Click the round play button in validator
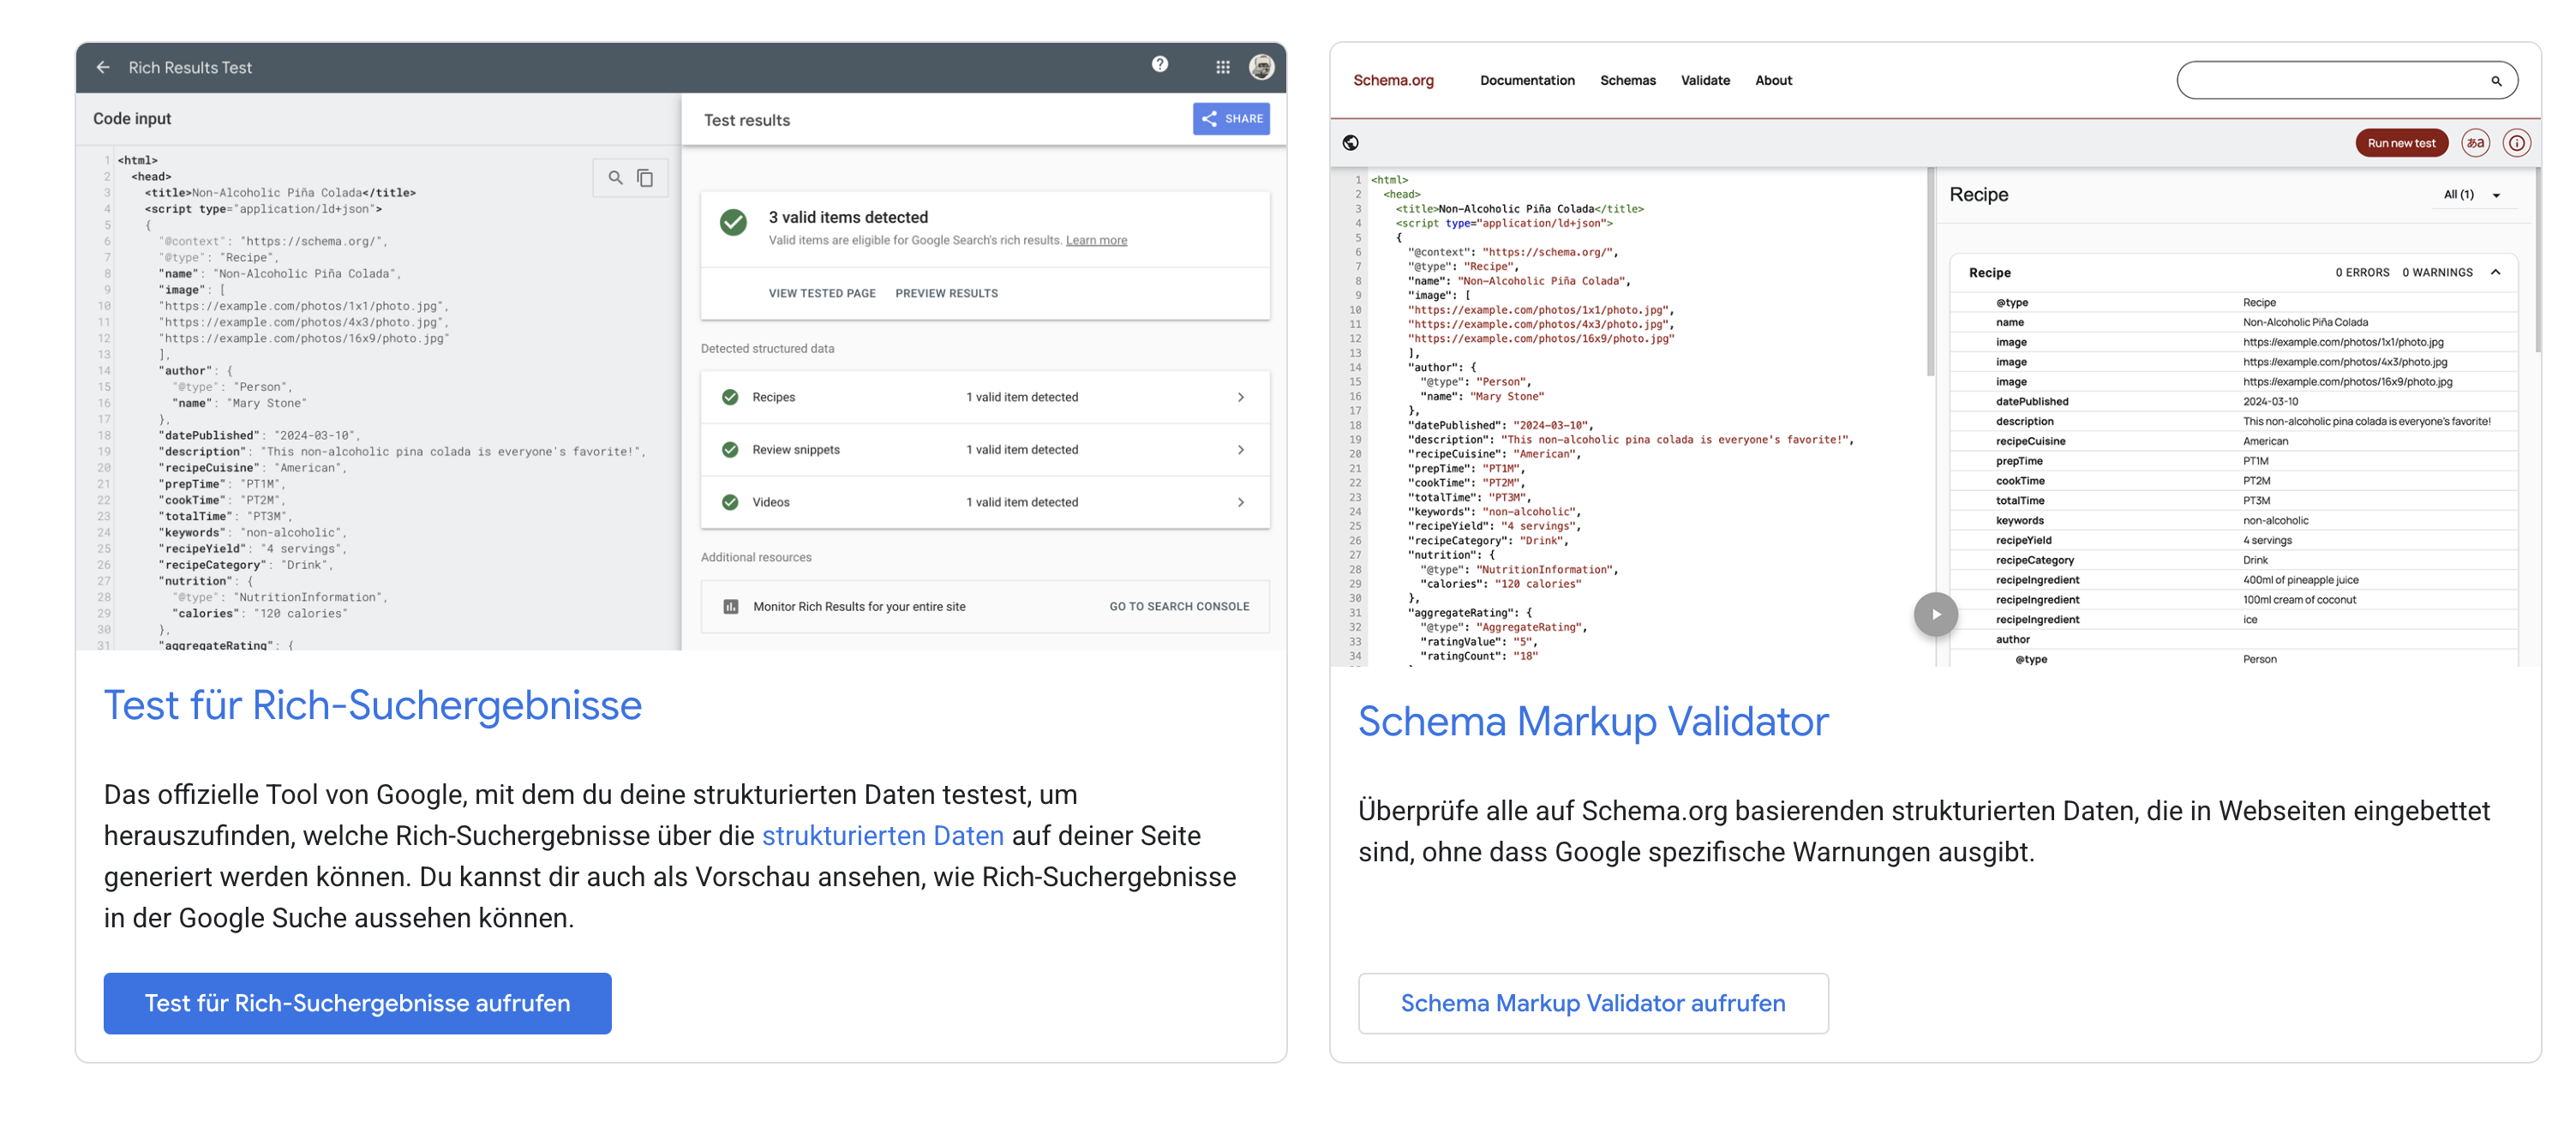The image size is (2576, 1121). 1936,614
